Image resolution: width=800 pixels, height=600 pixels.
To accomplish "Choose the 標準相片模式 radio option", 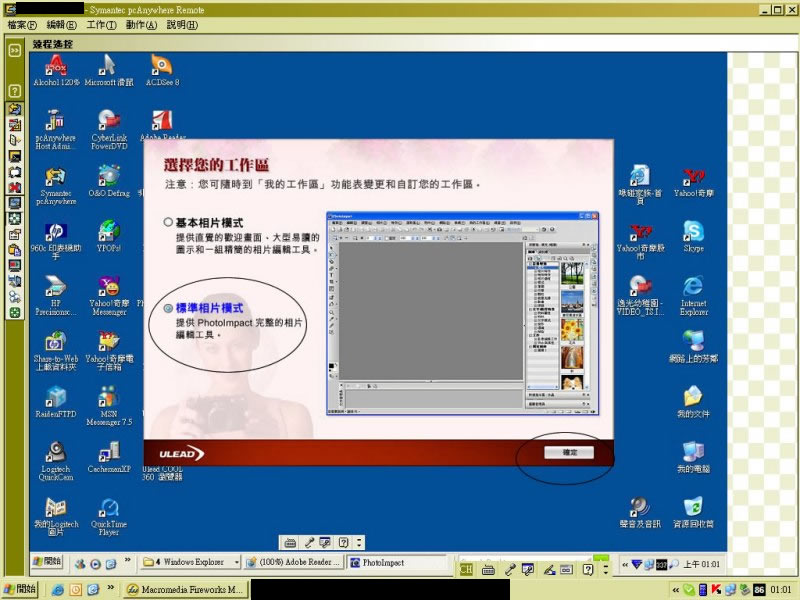I will tap(168, 308).
